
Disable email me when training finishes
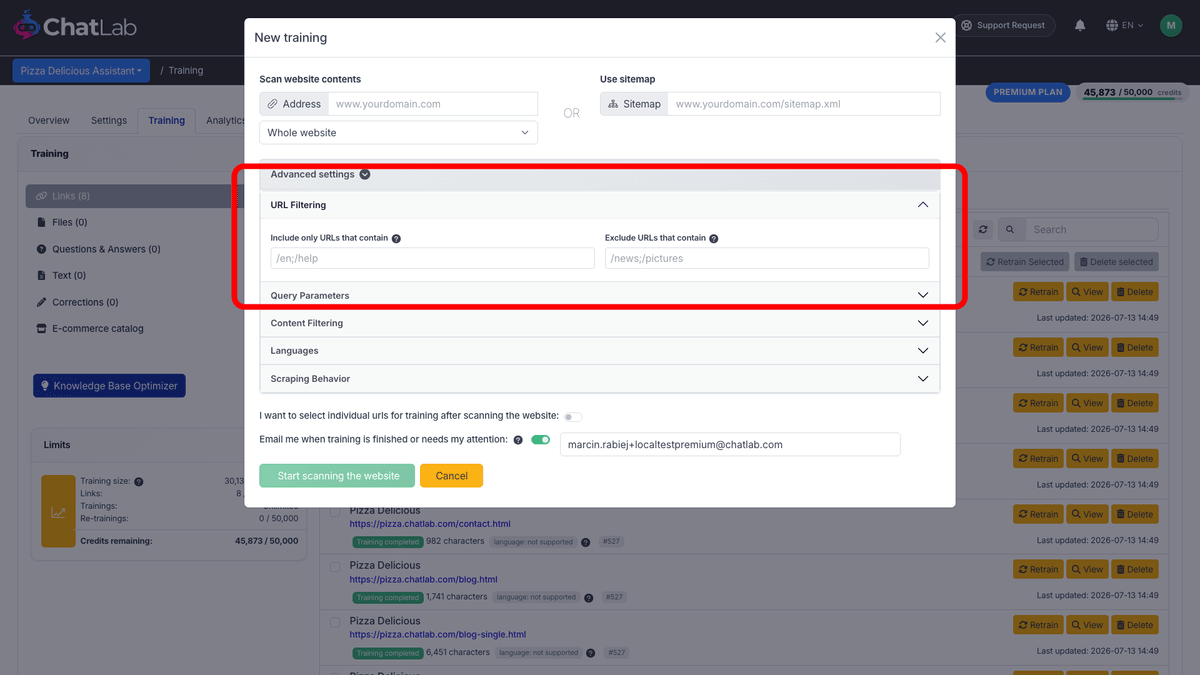[x=541, y=440]
